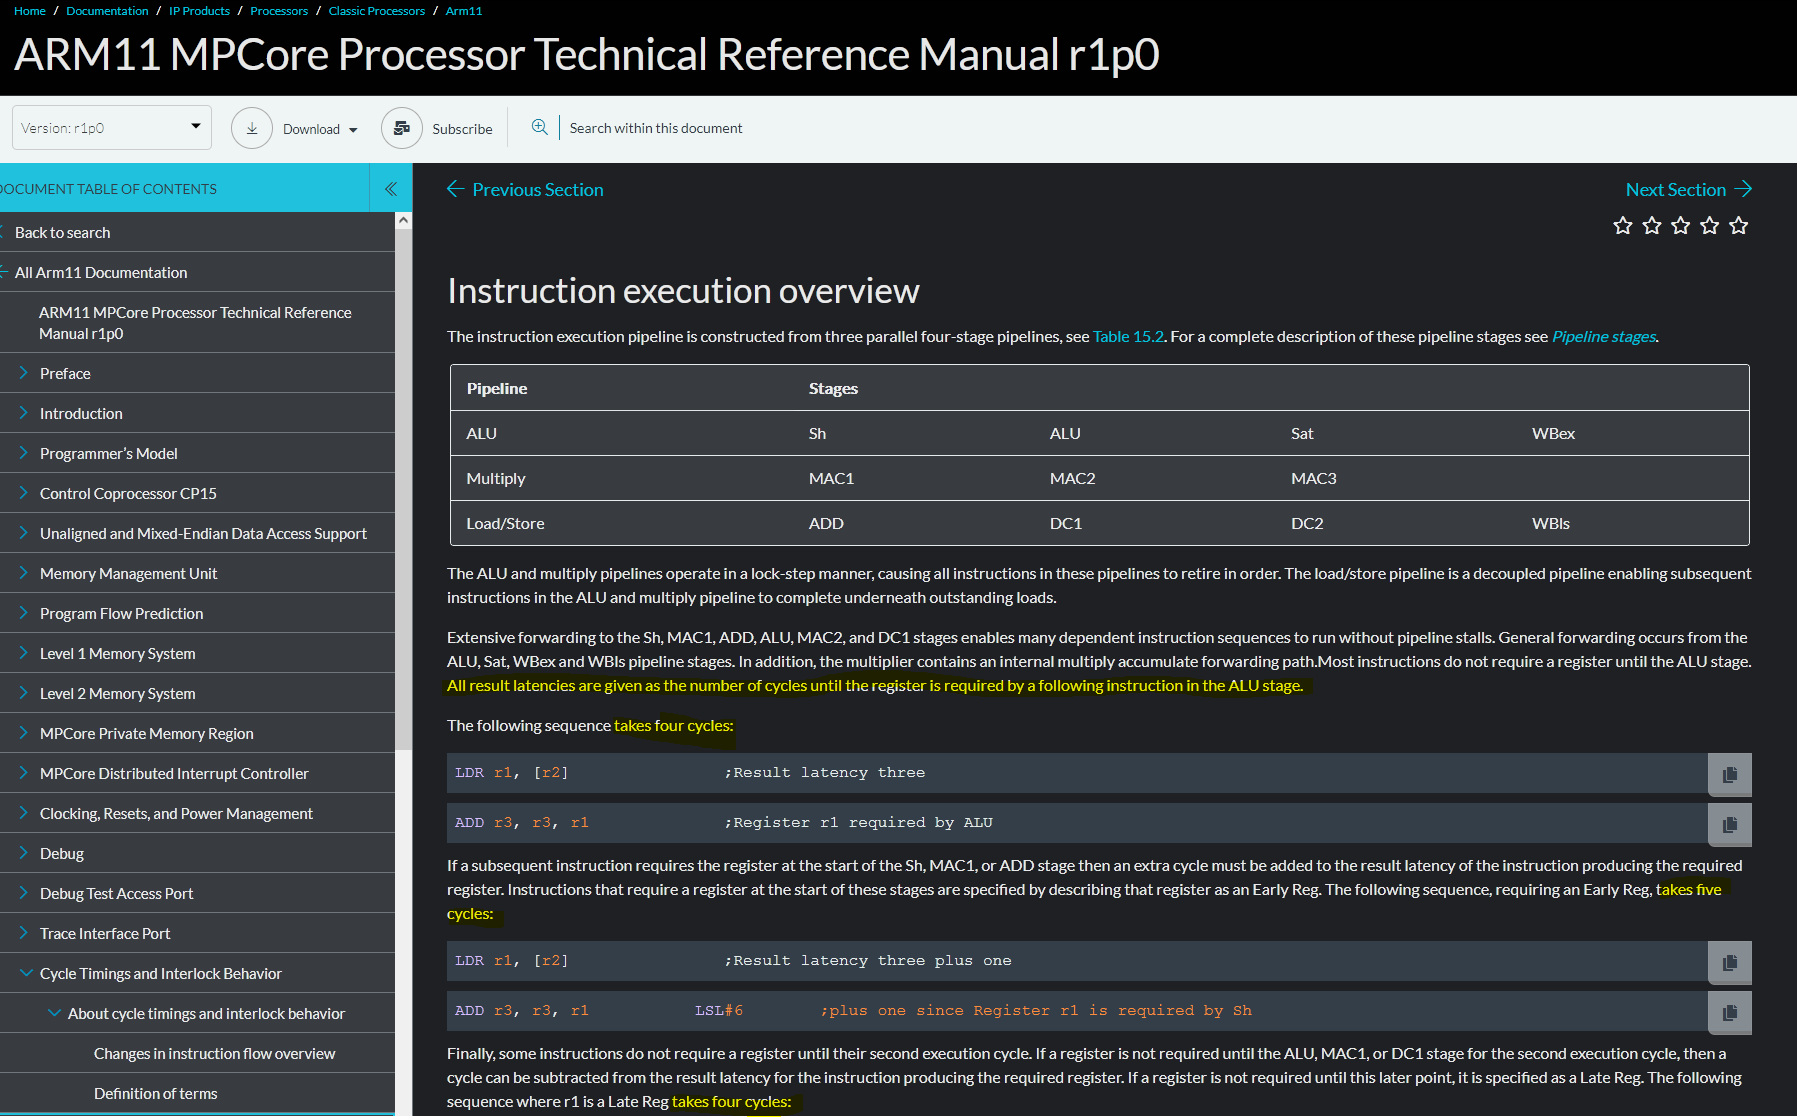Rate the page two stars
Viewport: 1797px width, 1117px height.
coord(1652,225)
